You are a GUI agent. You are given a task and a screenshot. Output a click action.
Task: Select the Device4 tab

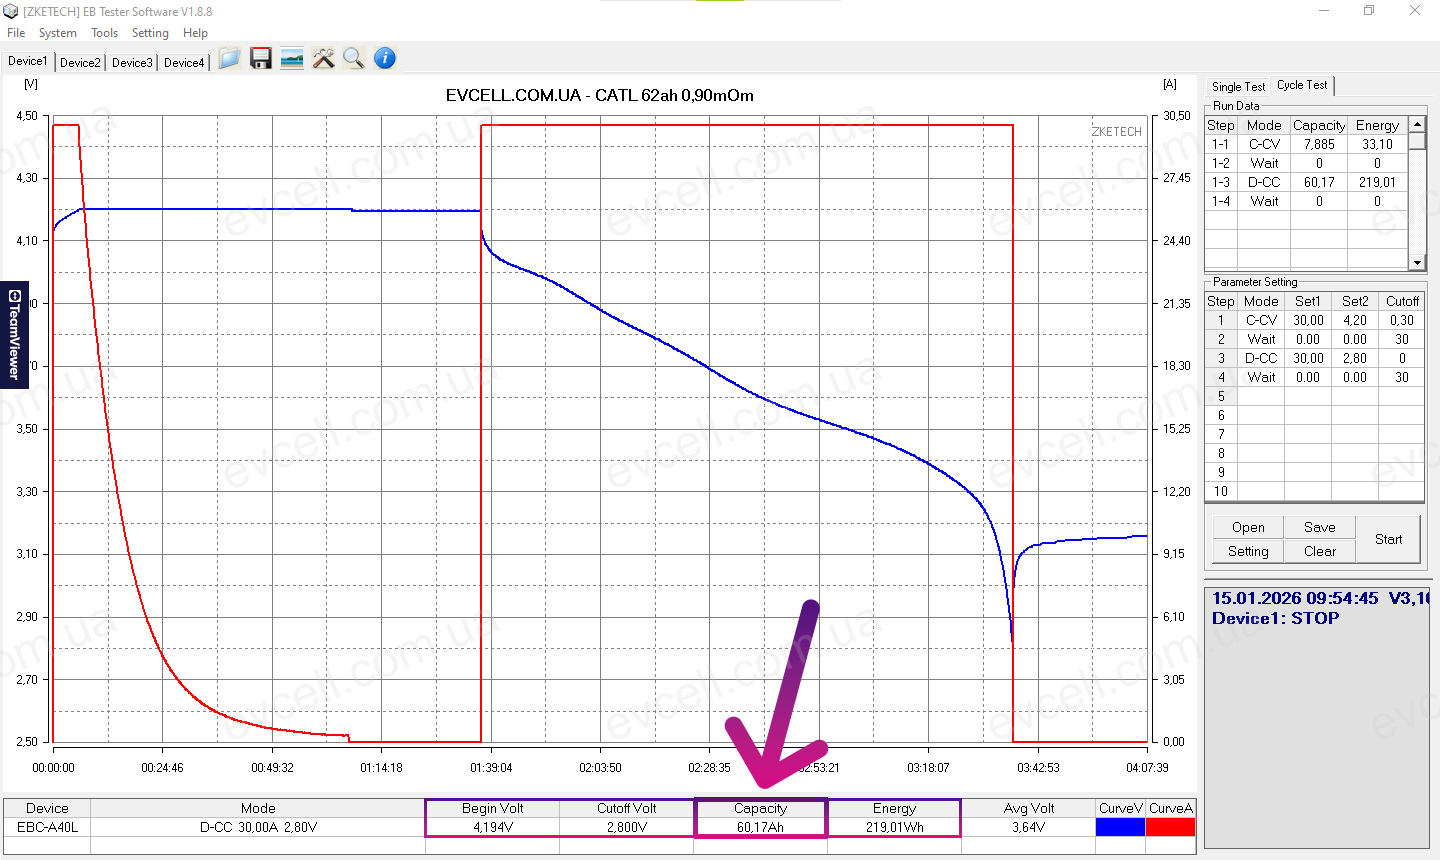tap(184, 62)
